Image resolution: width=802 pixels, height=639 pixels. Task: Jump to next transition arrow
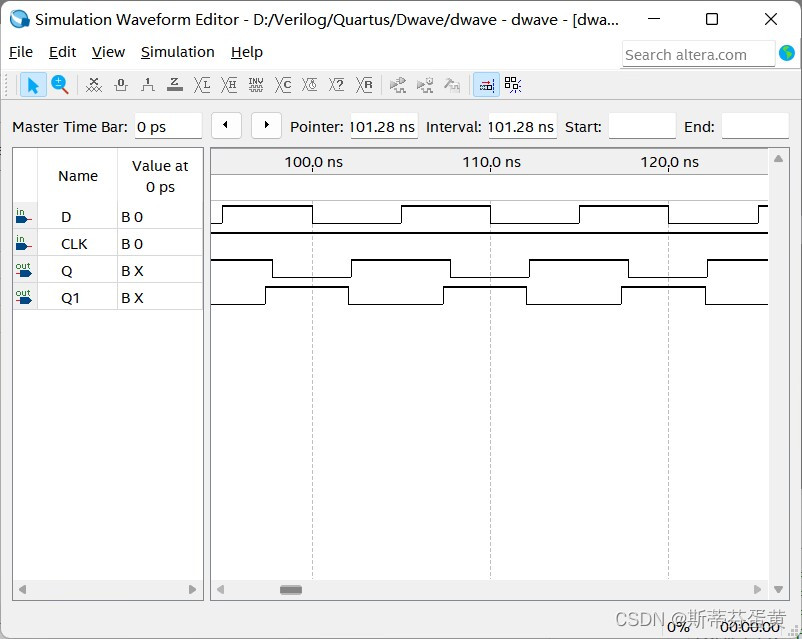click(x=266, y=125)
